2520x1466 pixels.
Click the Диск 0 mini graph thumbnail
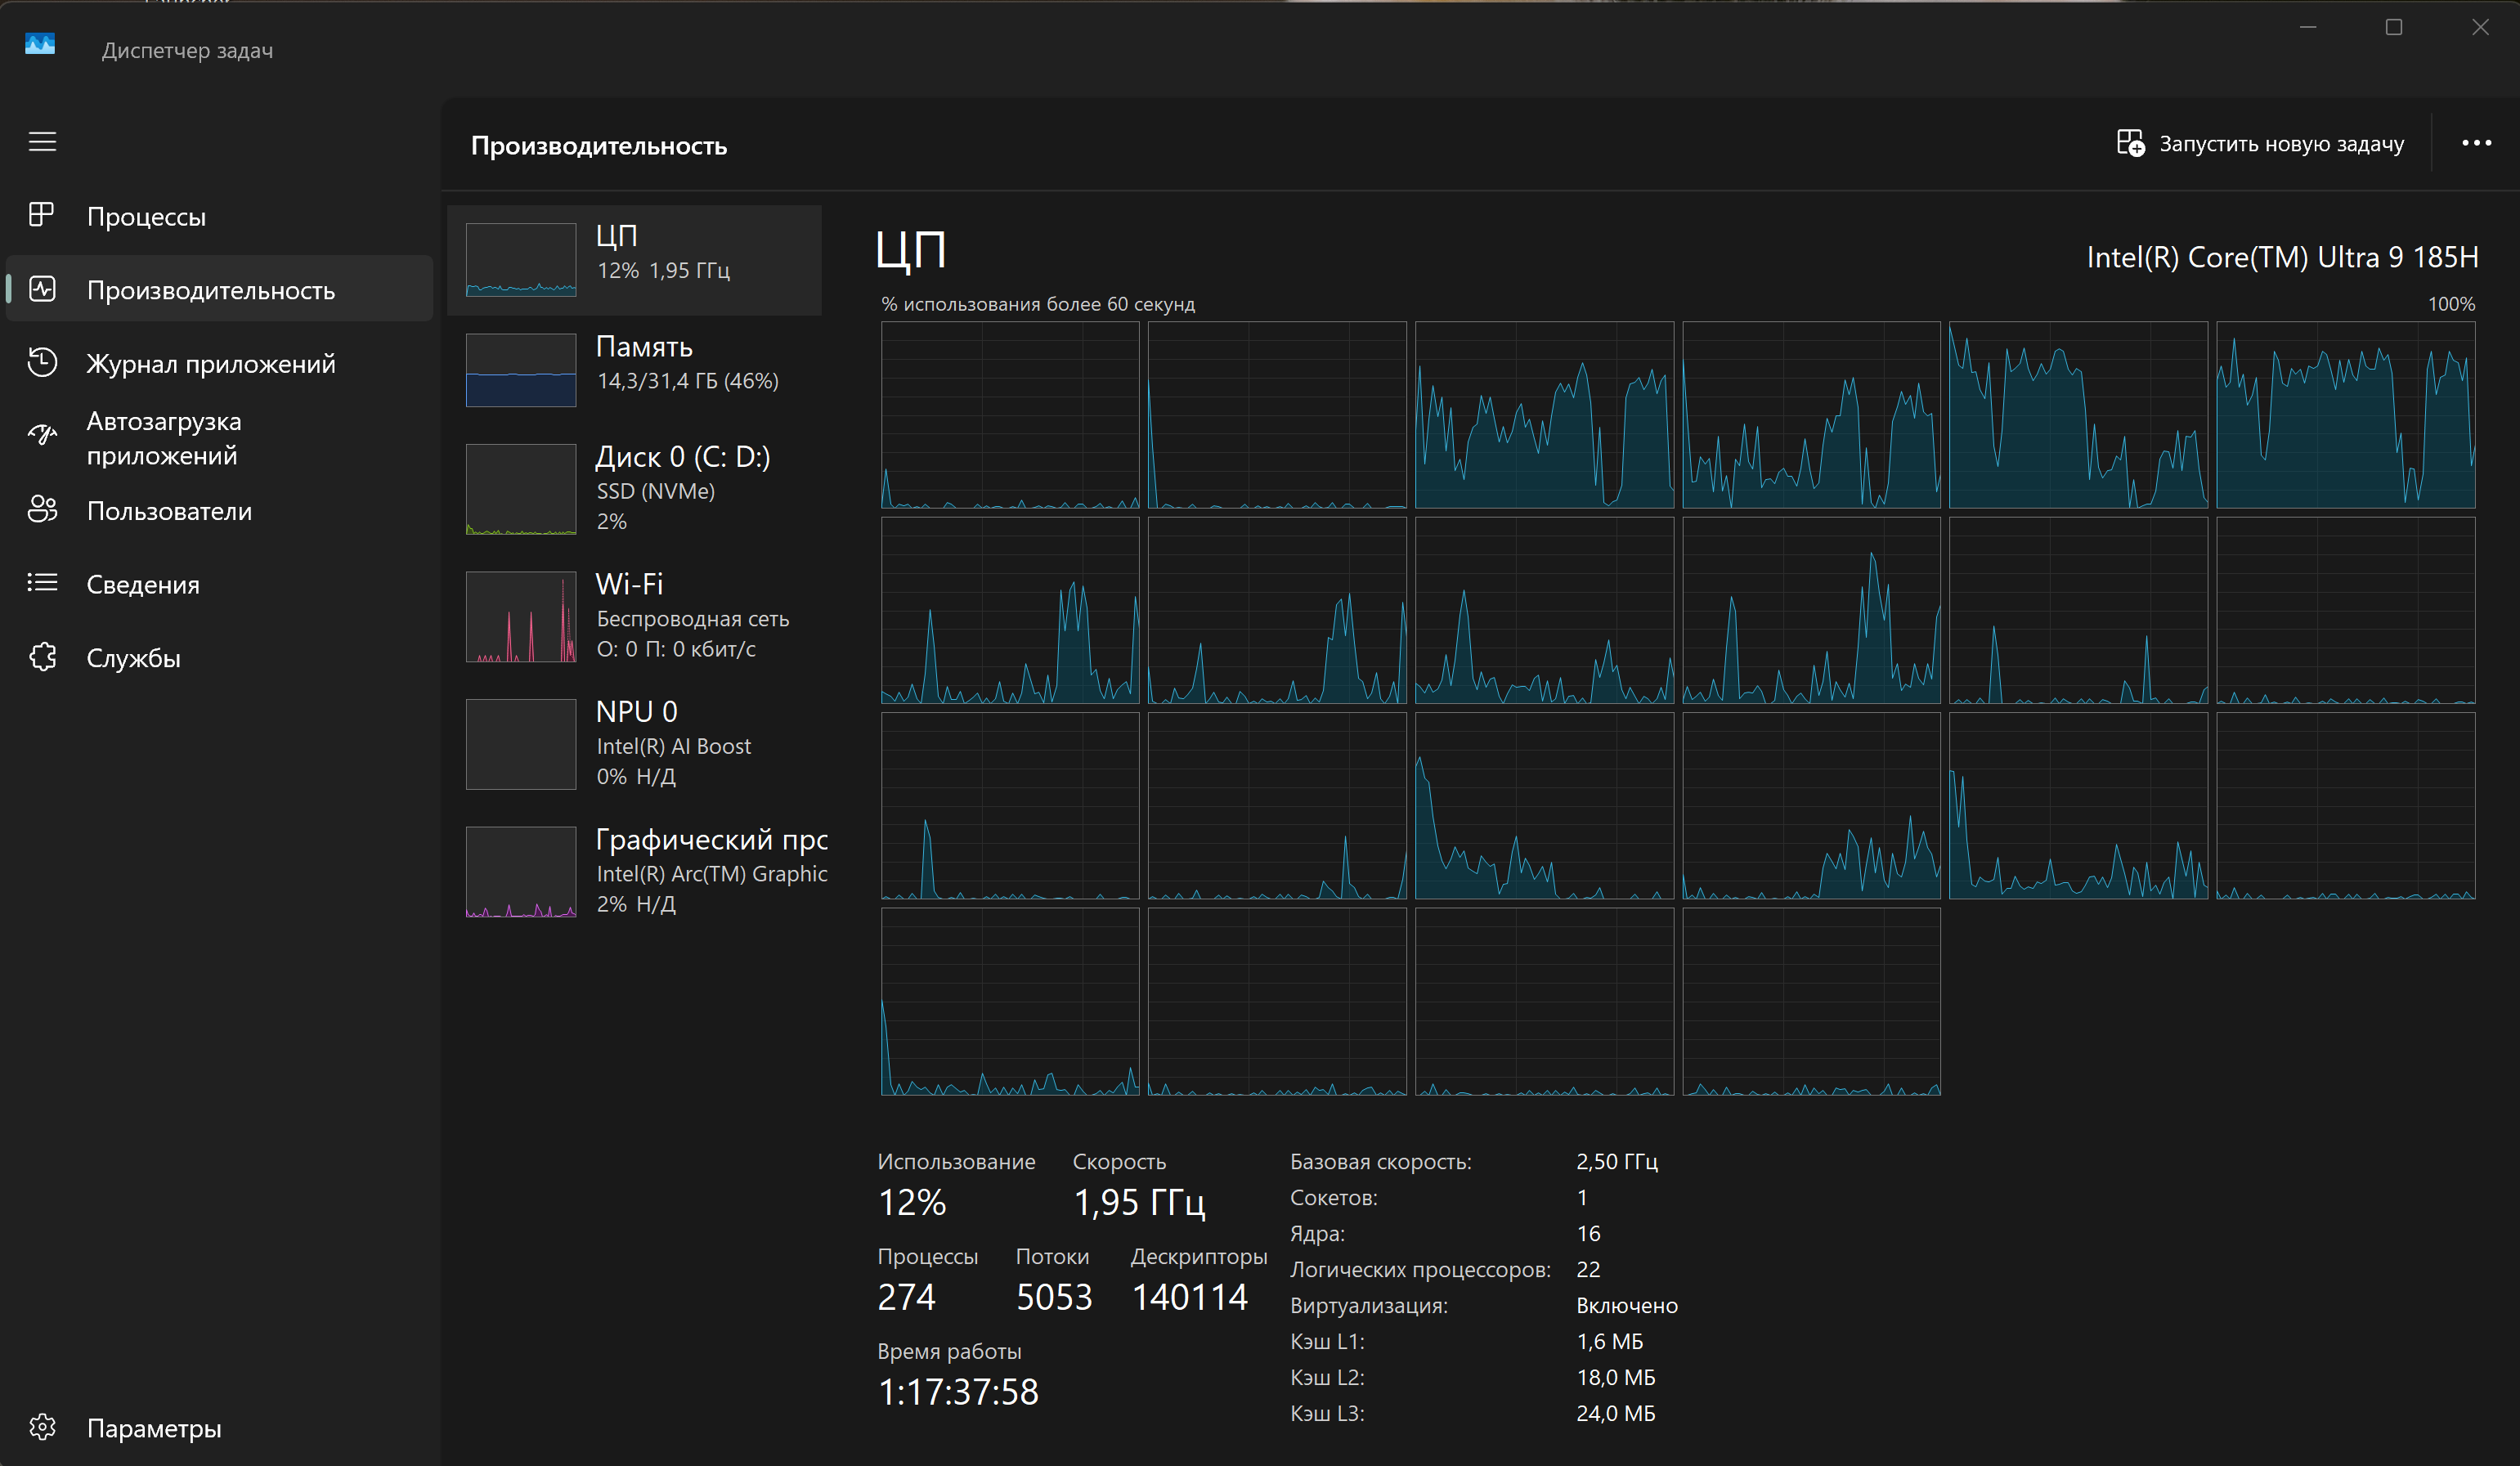[521, 489]
